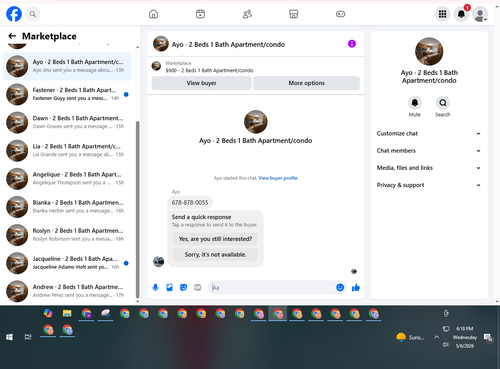Screen dimensions: 500x369
Task: Show hidden system tray icons
Action: [436, 337]
